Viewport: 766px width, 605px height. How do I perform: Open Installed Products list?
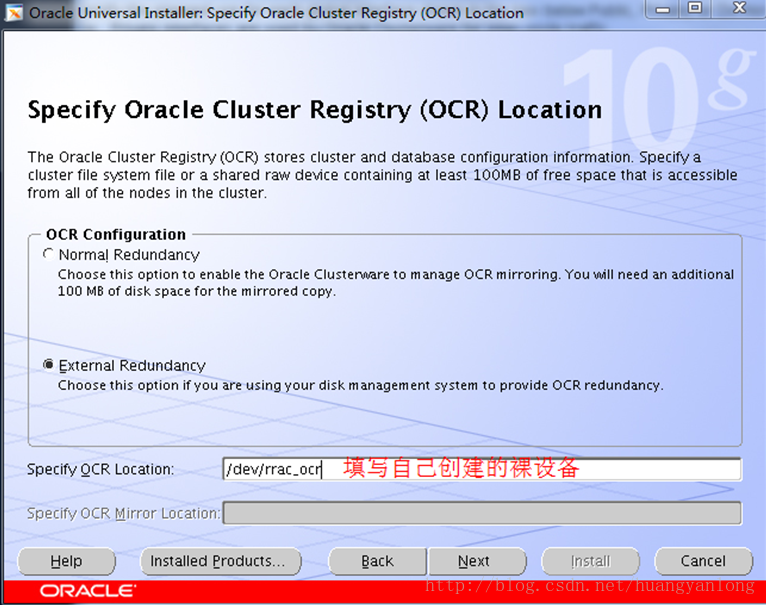[x=220, y=561]
